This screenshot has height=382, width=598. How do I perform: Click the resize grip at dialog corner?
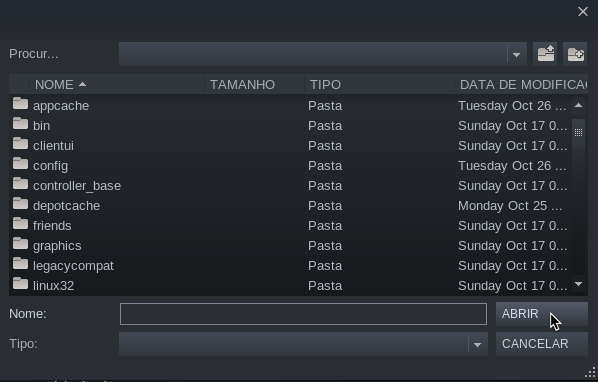coord(590,372)
